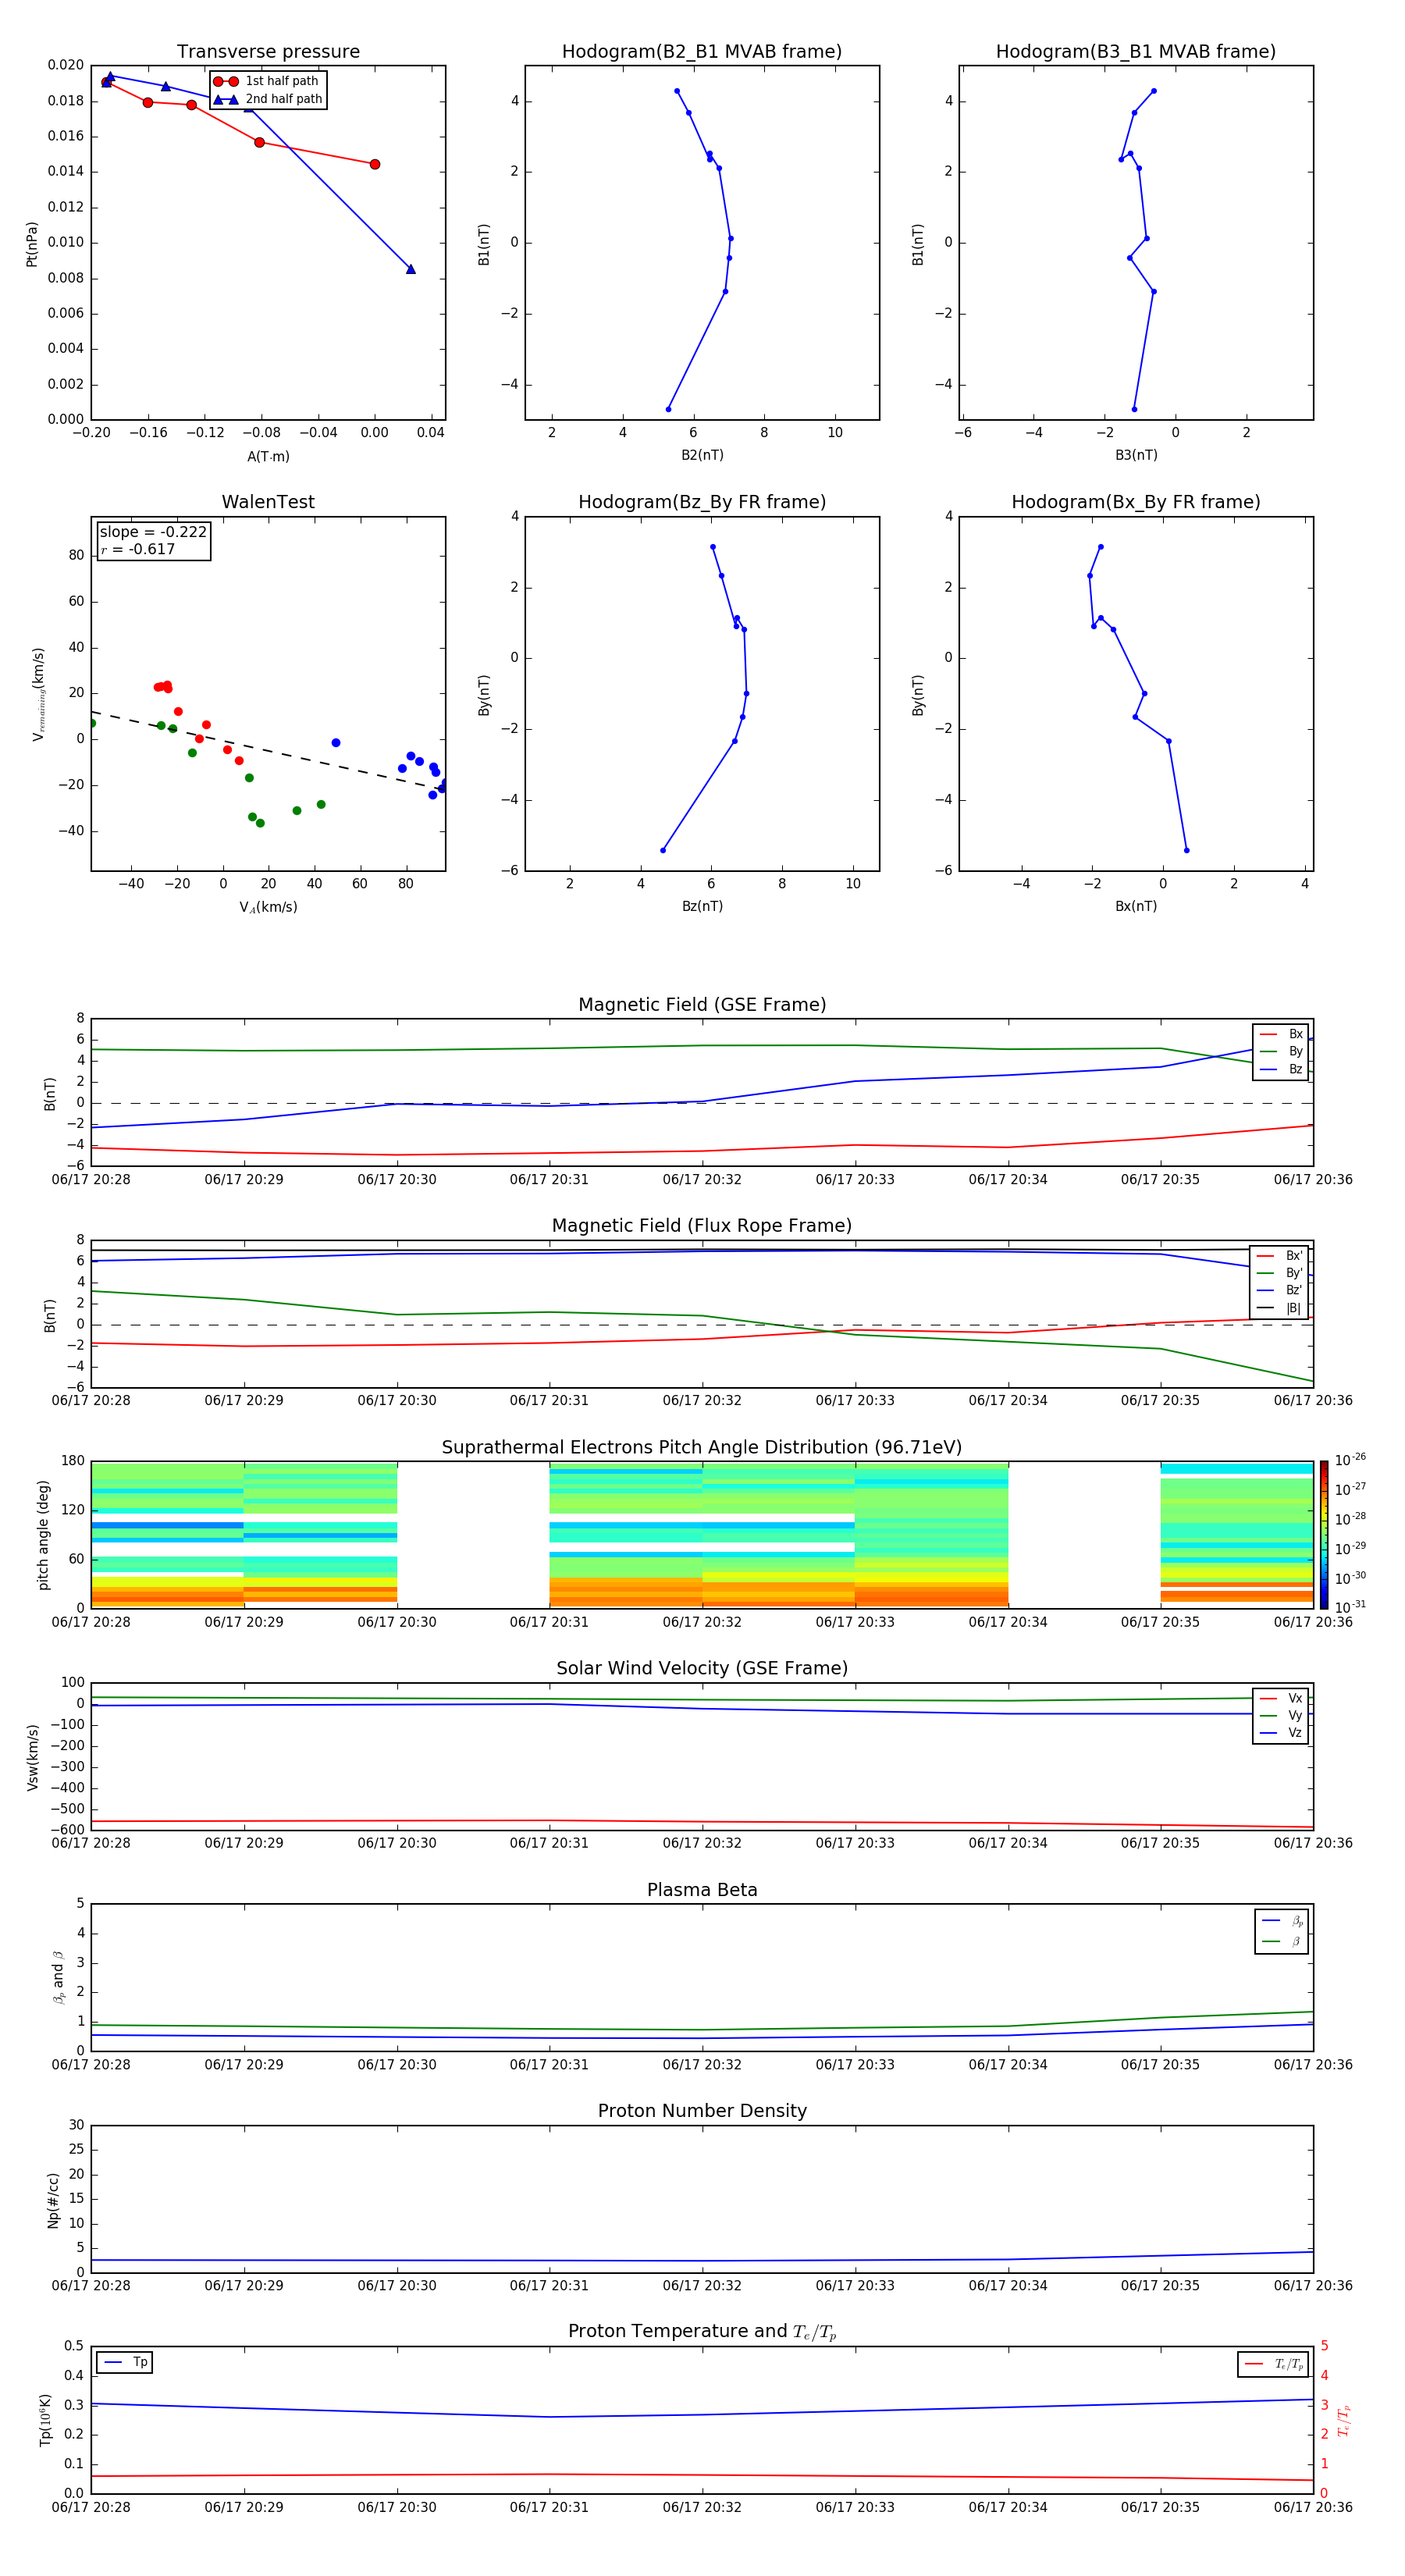Click the 'Hodogram(Bx_By FR frame)' title

(1136, 502)
